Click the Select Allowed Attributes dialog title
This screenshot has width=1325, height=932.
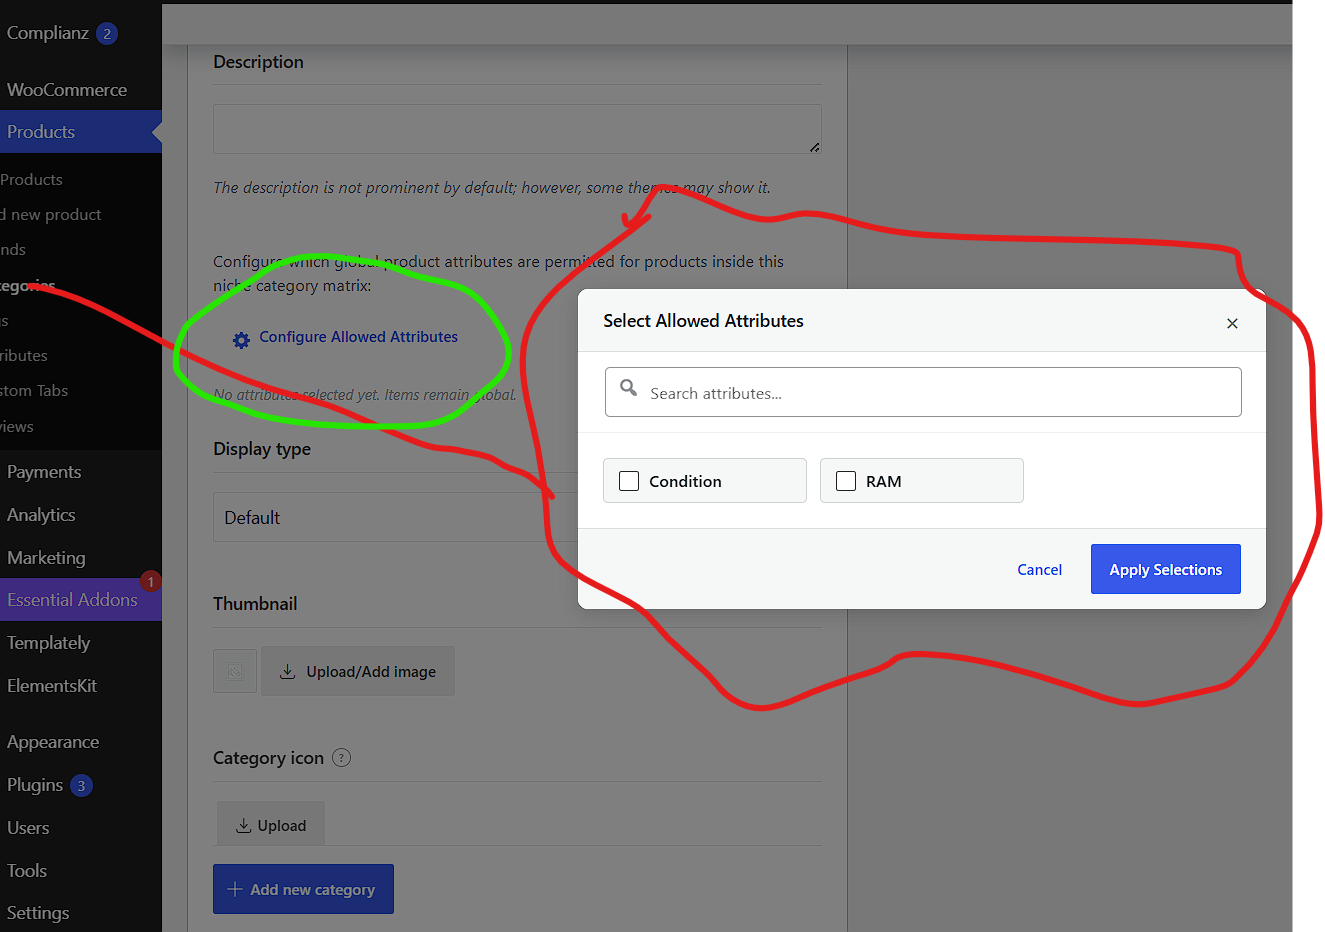(x=703, y=321)
